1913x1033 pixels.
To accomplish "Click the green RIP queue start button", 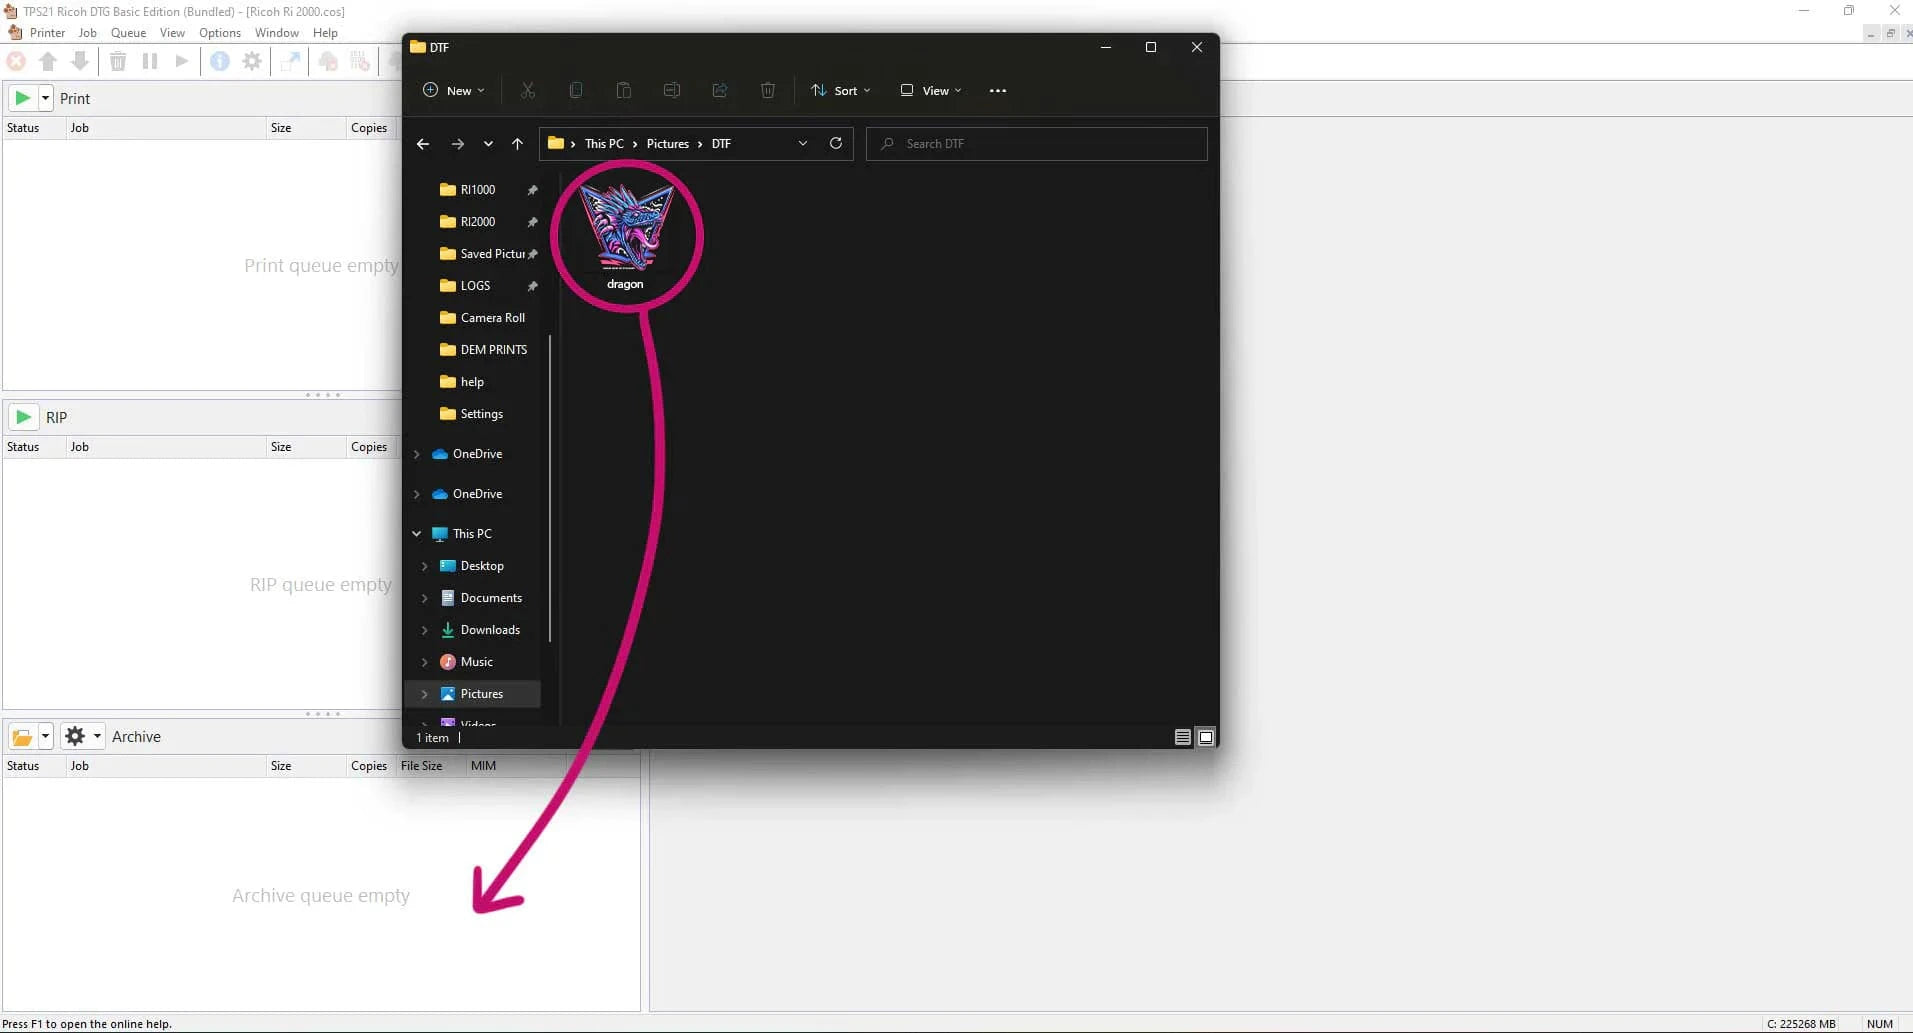I will point(24,417).
